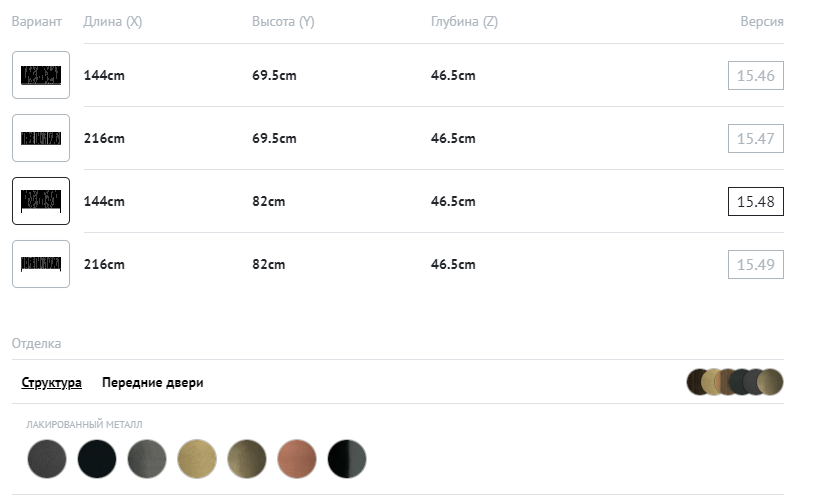
Task: Pick the dark grey lacquered metal swatch
Action: (47, 459)
